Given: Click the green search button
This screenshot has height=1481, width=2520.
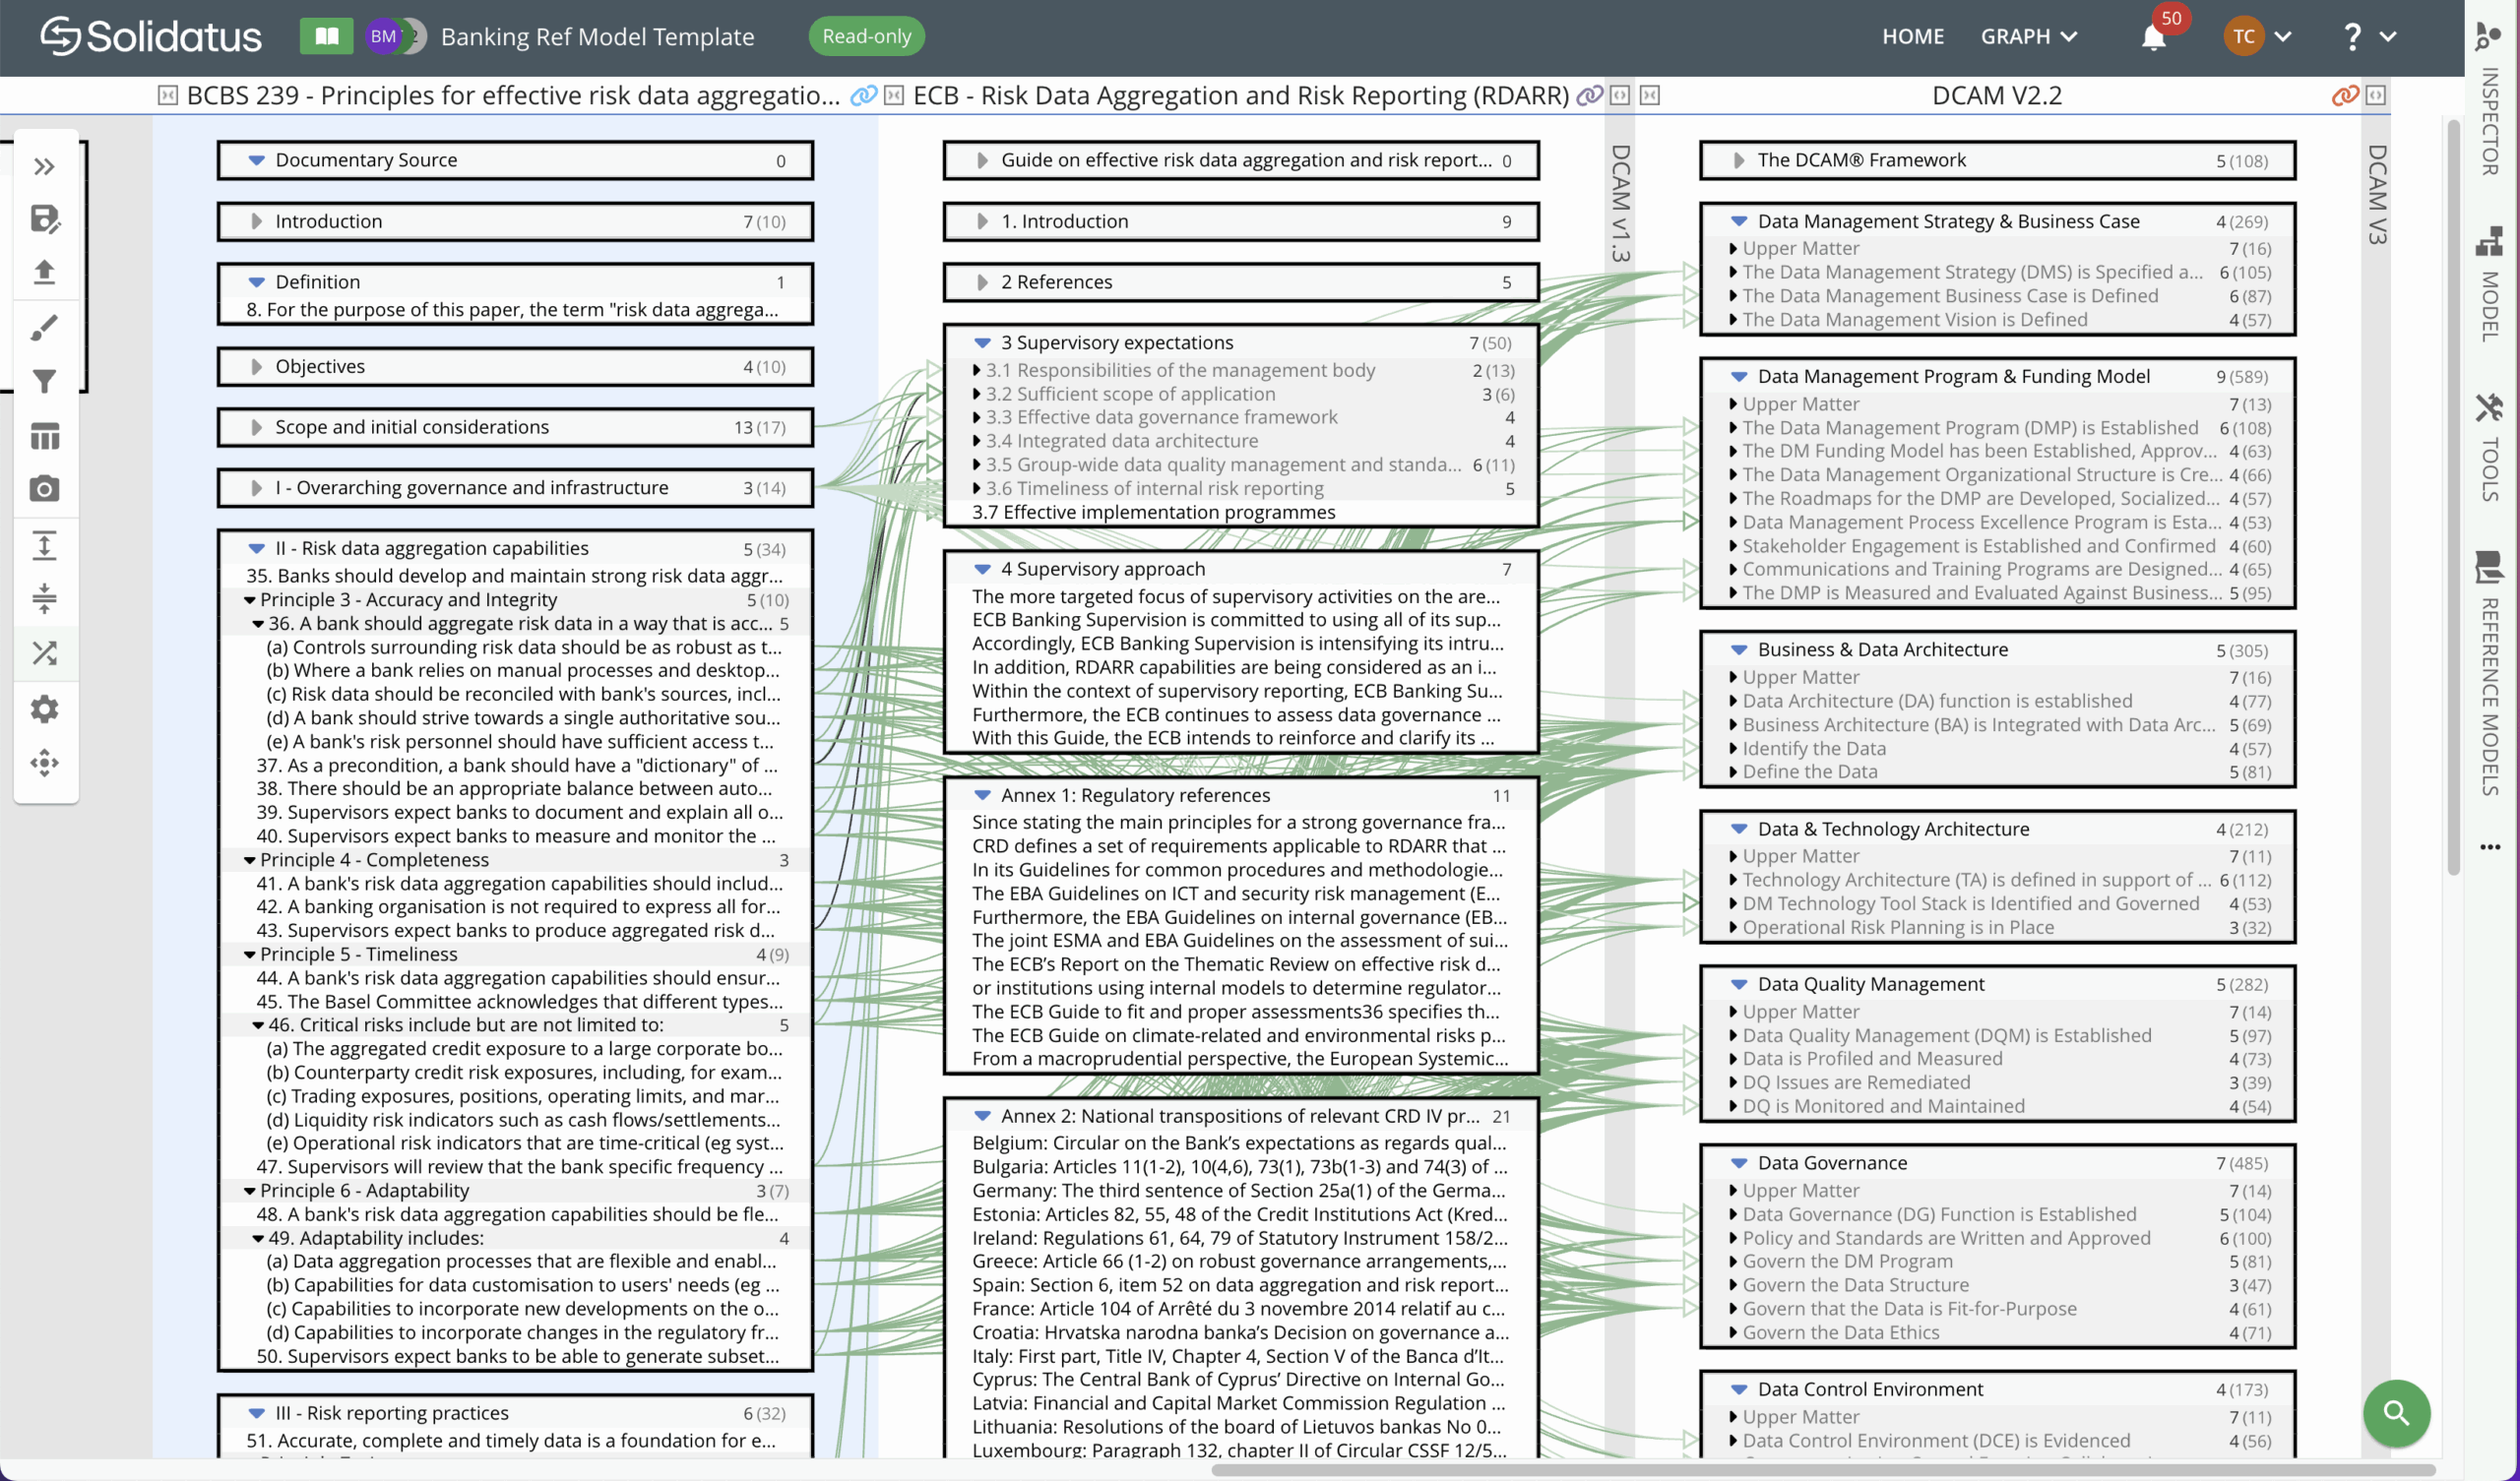Looking at the screenshot, I should pos(2396,1412).
